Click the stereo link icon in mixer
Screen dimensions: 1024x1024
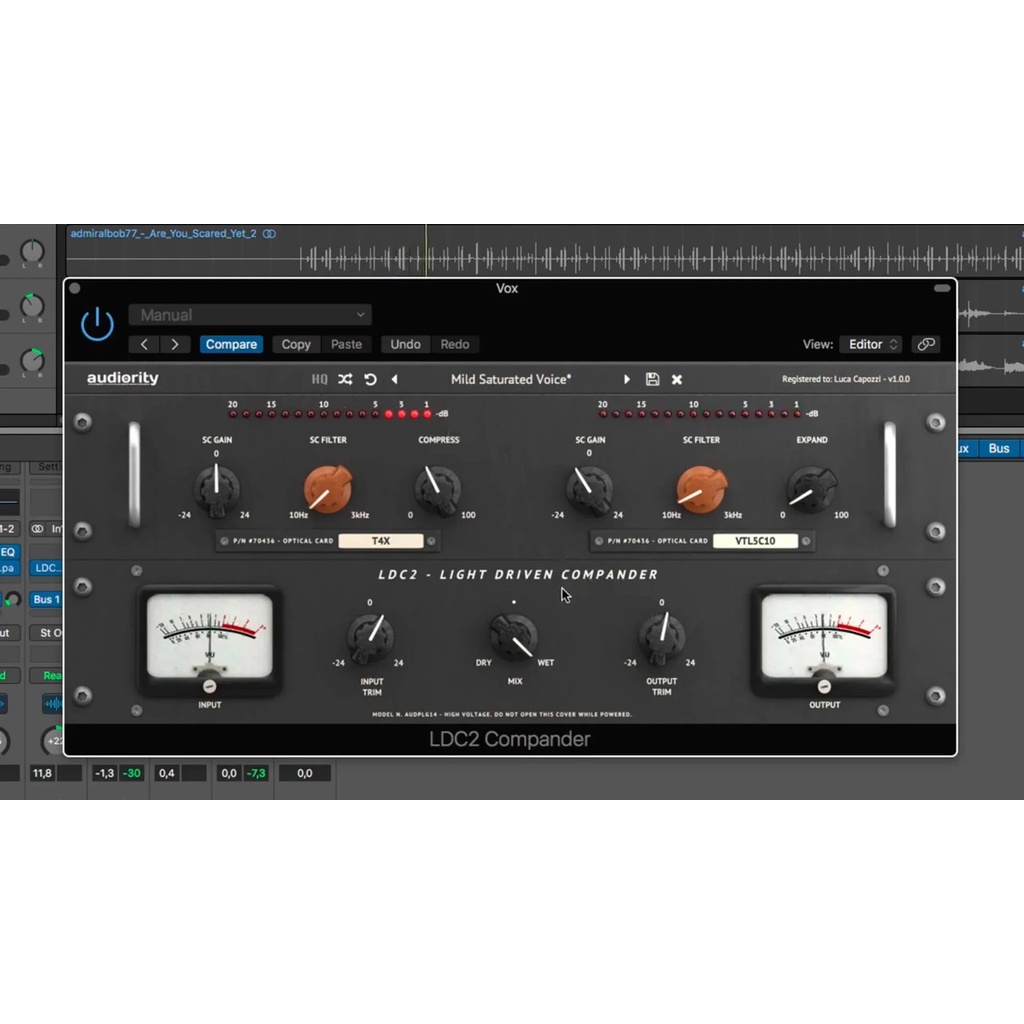[x=37, y=529]
